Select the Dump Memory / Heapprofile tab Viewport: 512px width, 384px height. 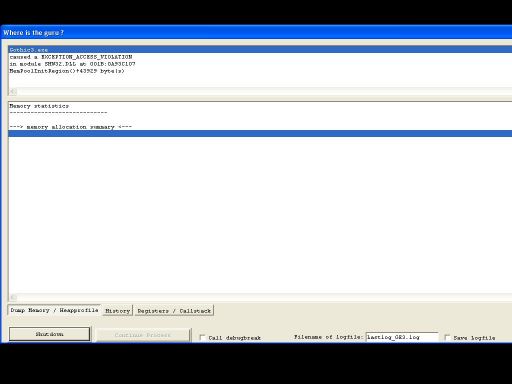click(54, 310)
